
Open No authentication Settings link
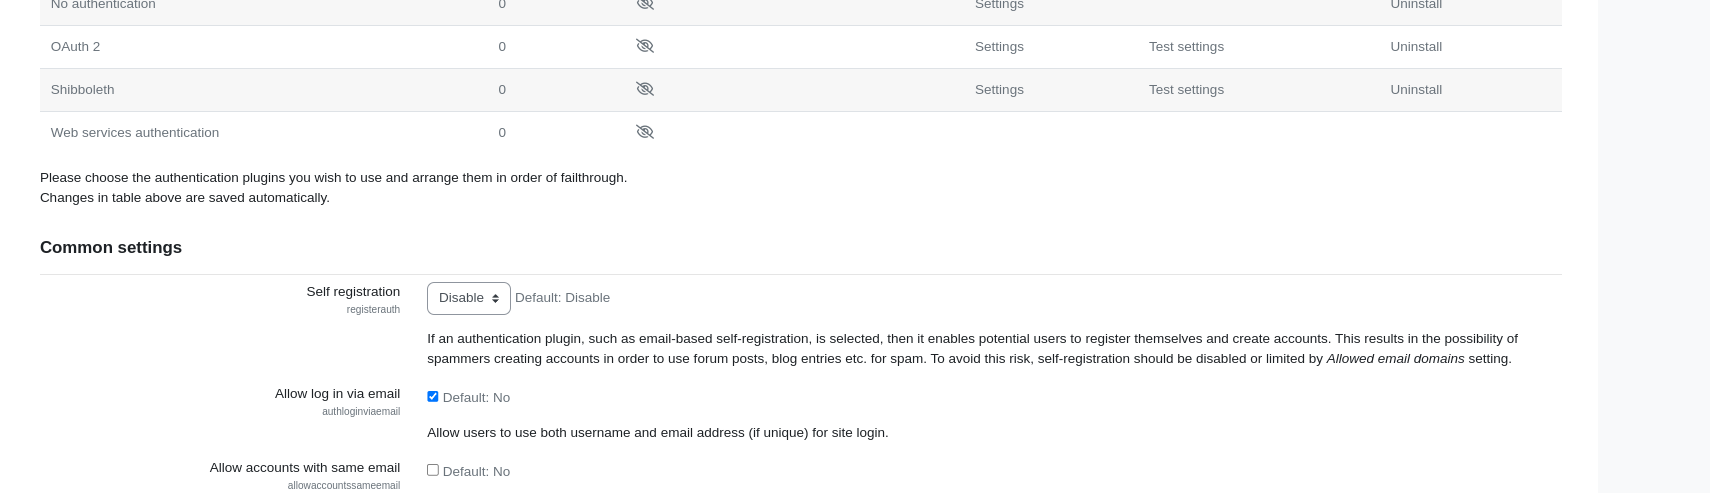tap(999, 5)
